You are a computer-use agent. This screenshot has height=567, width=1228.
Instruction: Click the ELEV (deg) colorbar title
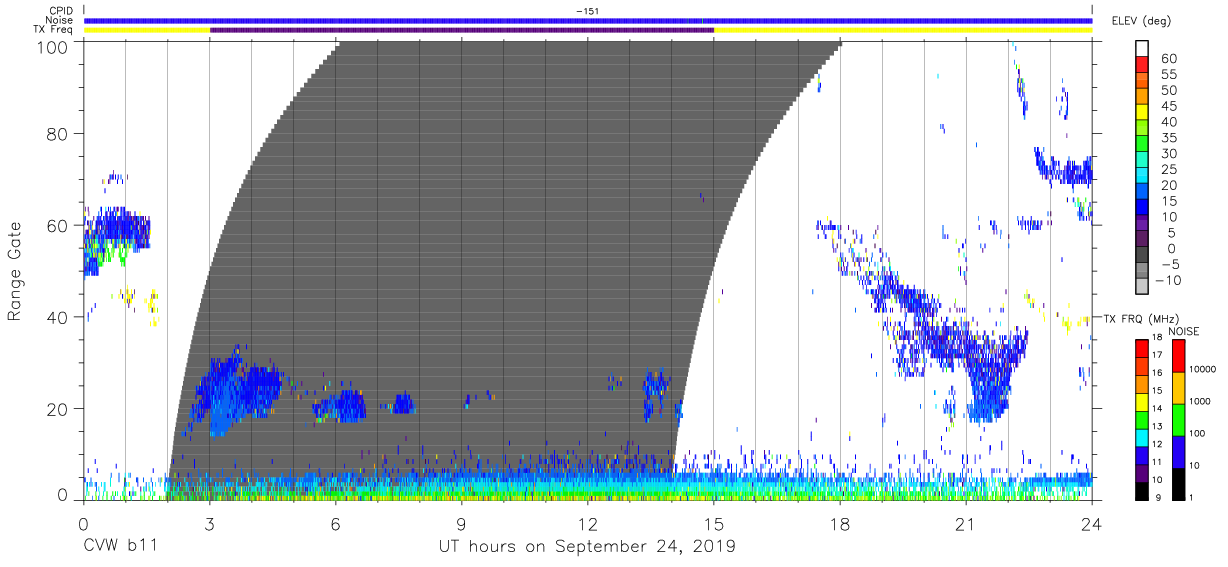coord(1141,21)
